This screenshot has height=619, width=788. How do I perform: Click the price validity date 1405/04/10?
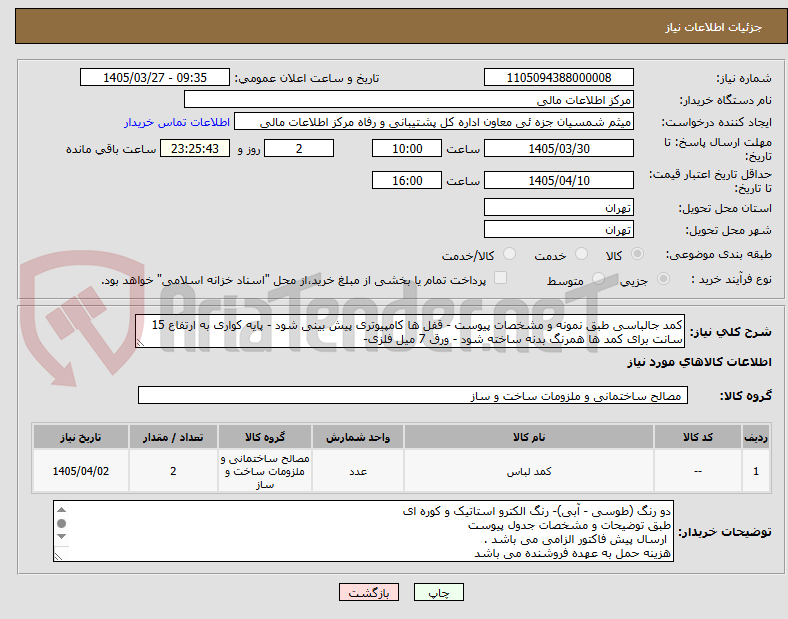(559, 180)
